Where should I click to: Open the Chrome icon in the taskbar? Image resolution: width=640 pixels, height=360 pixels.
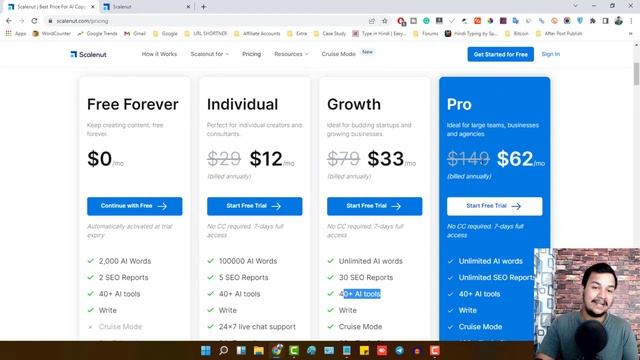tap(277, 351)
